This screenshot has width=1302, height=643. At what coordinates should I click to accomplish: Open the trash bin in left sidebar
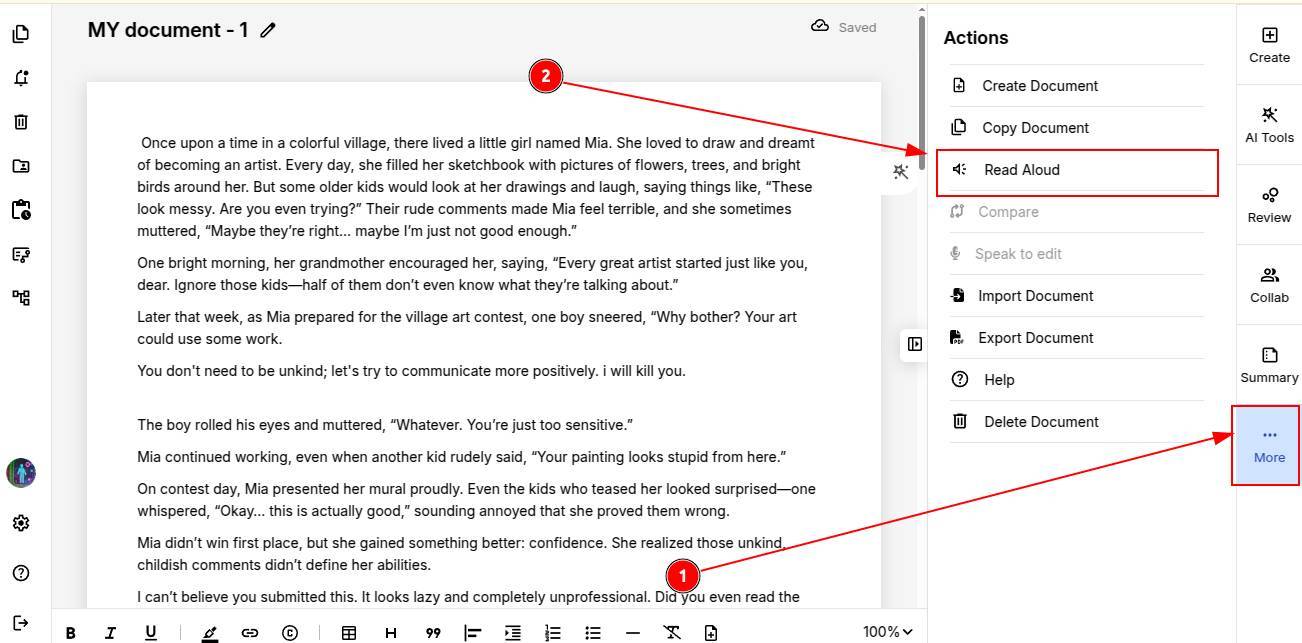coord(21,122)
